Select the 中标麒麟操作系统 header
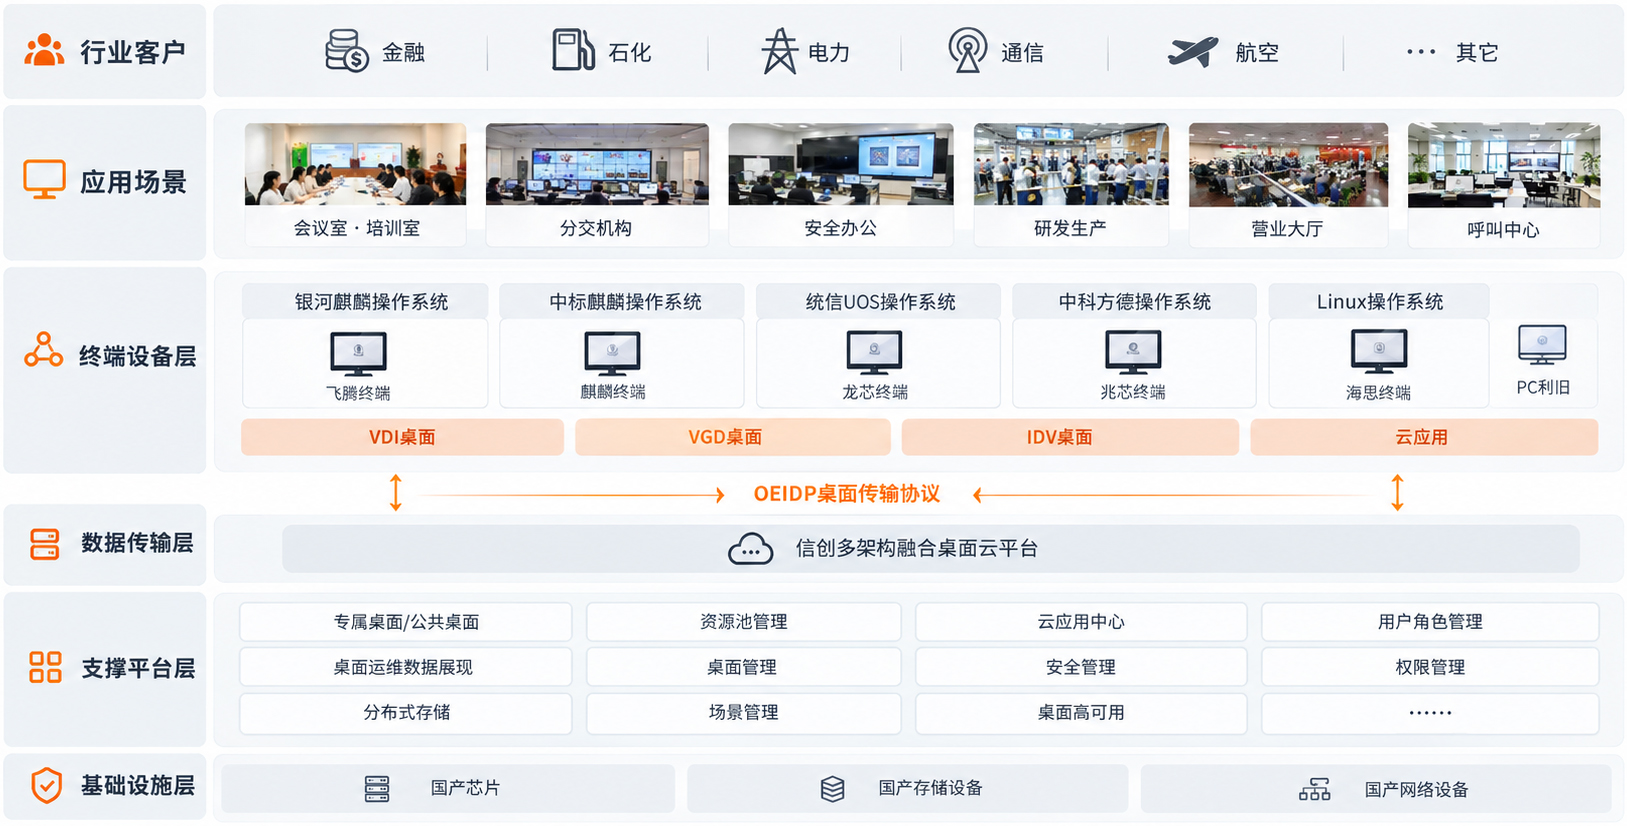This screenshot has width=1627, height=826. tap(622, 301)
